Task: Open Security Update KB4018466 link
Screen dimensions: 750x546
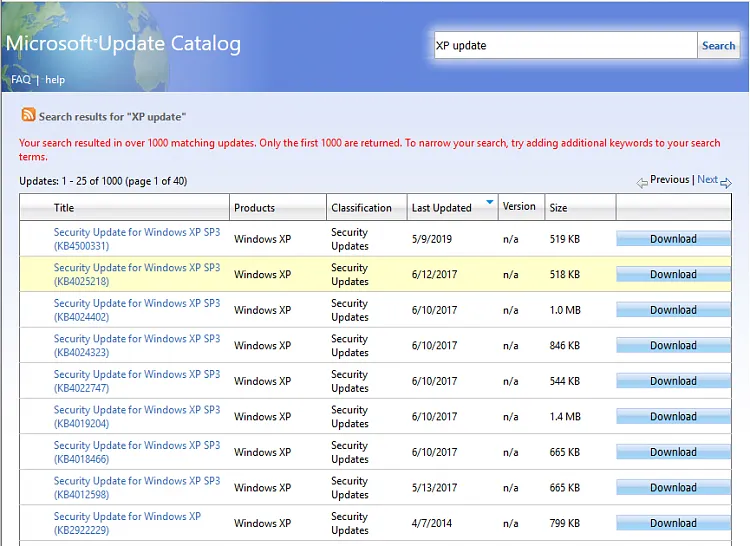Action: click(x=137, y=452)
